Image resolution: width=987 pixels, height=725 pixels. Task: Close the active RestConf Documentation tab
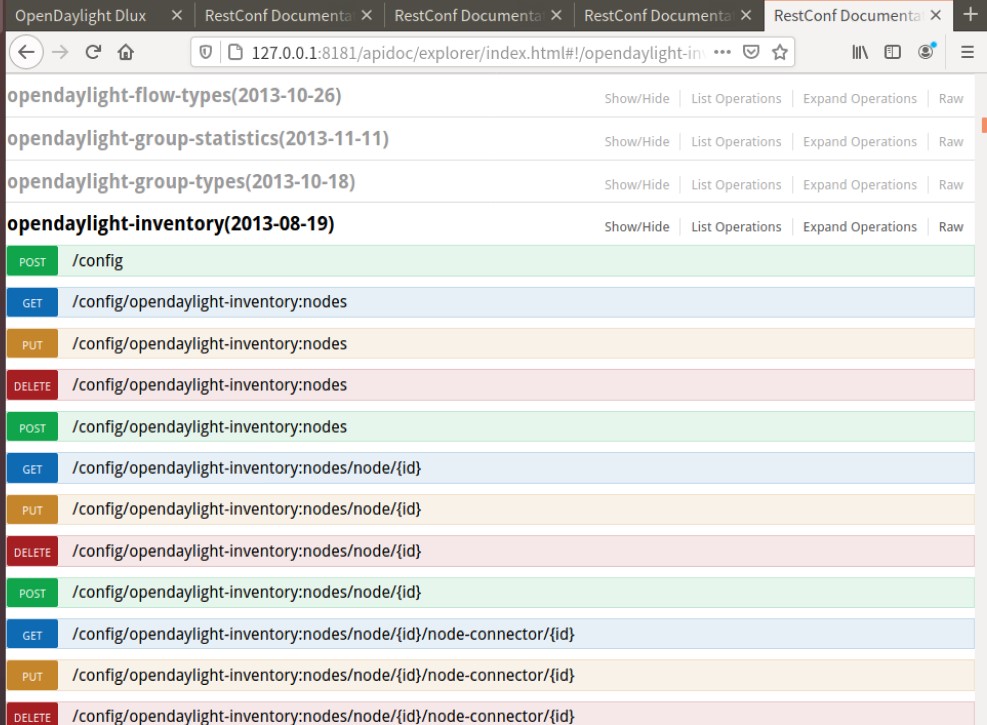point(936,15)
